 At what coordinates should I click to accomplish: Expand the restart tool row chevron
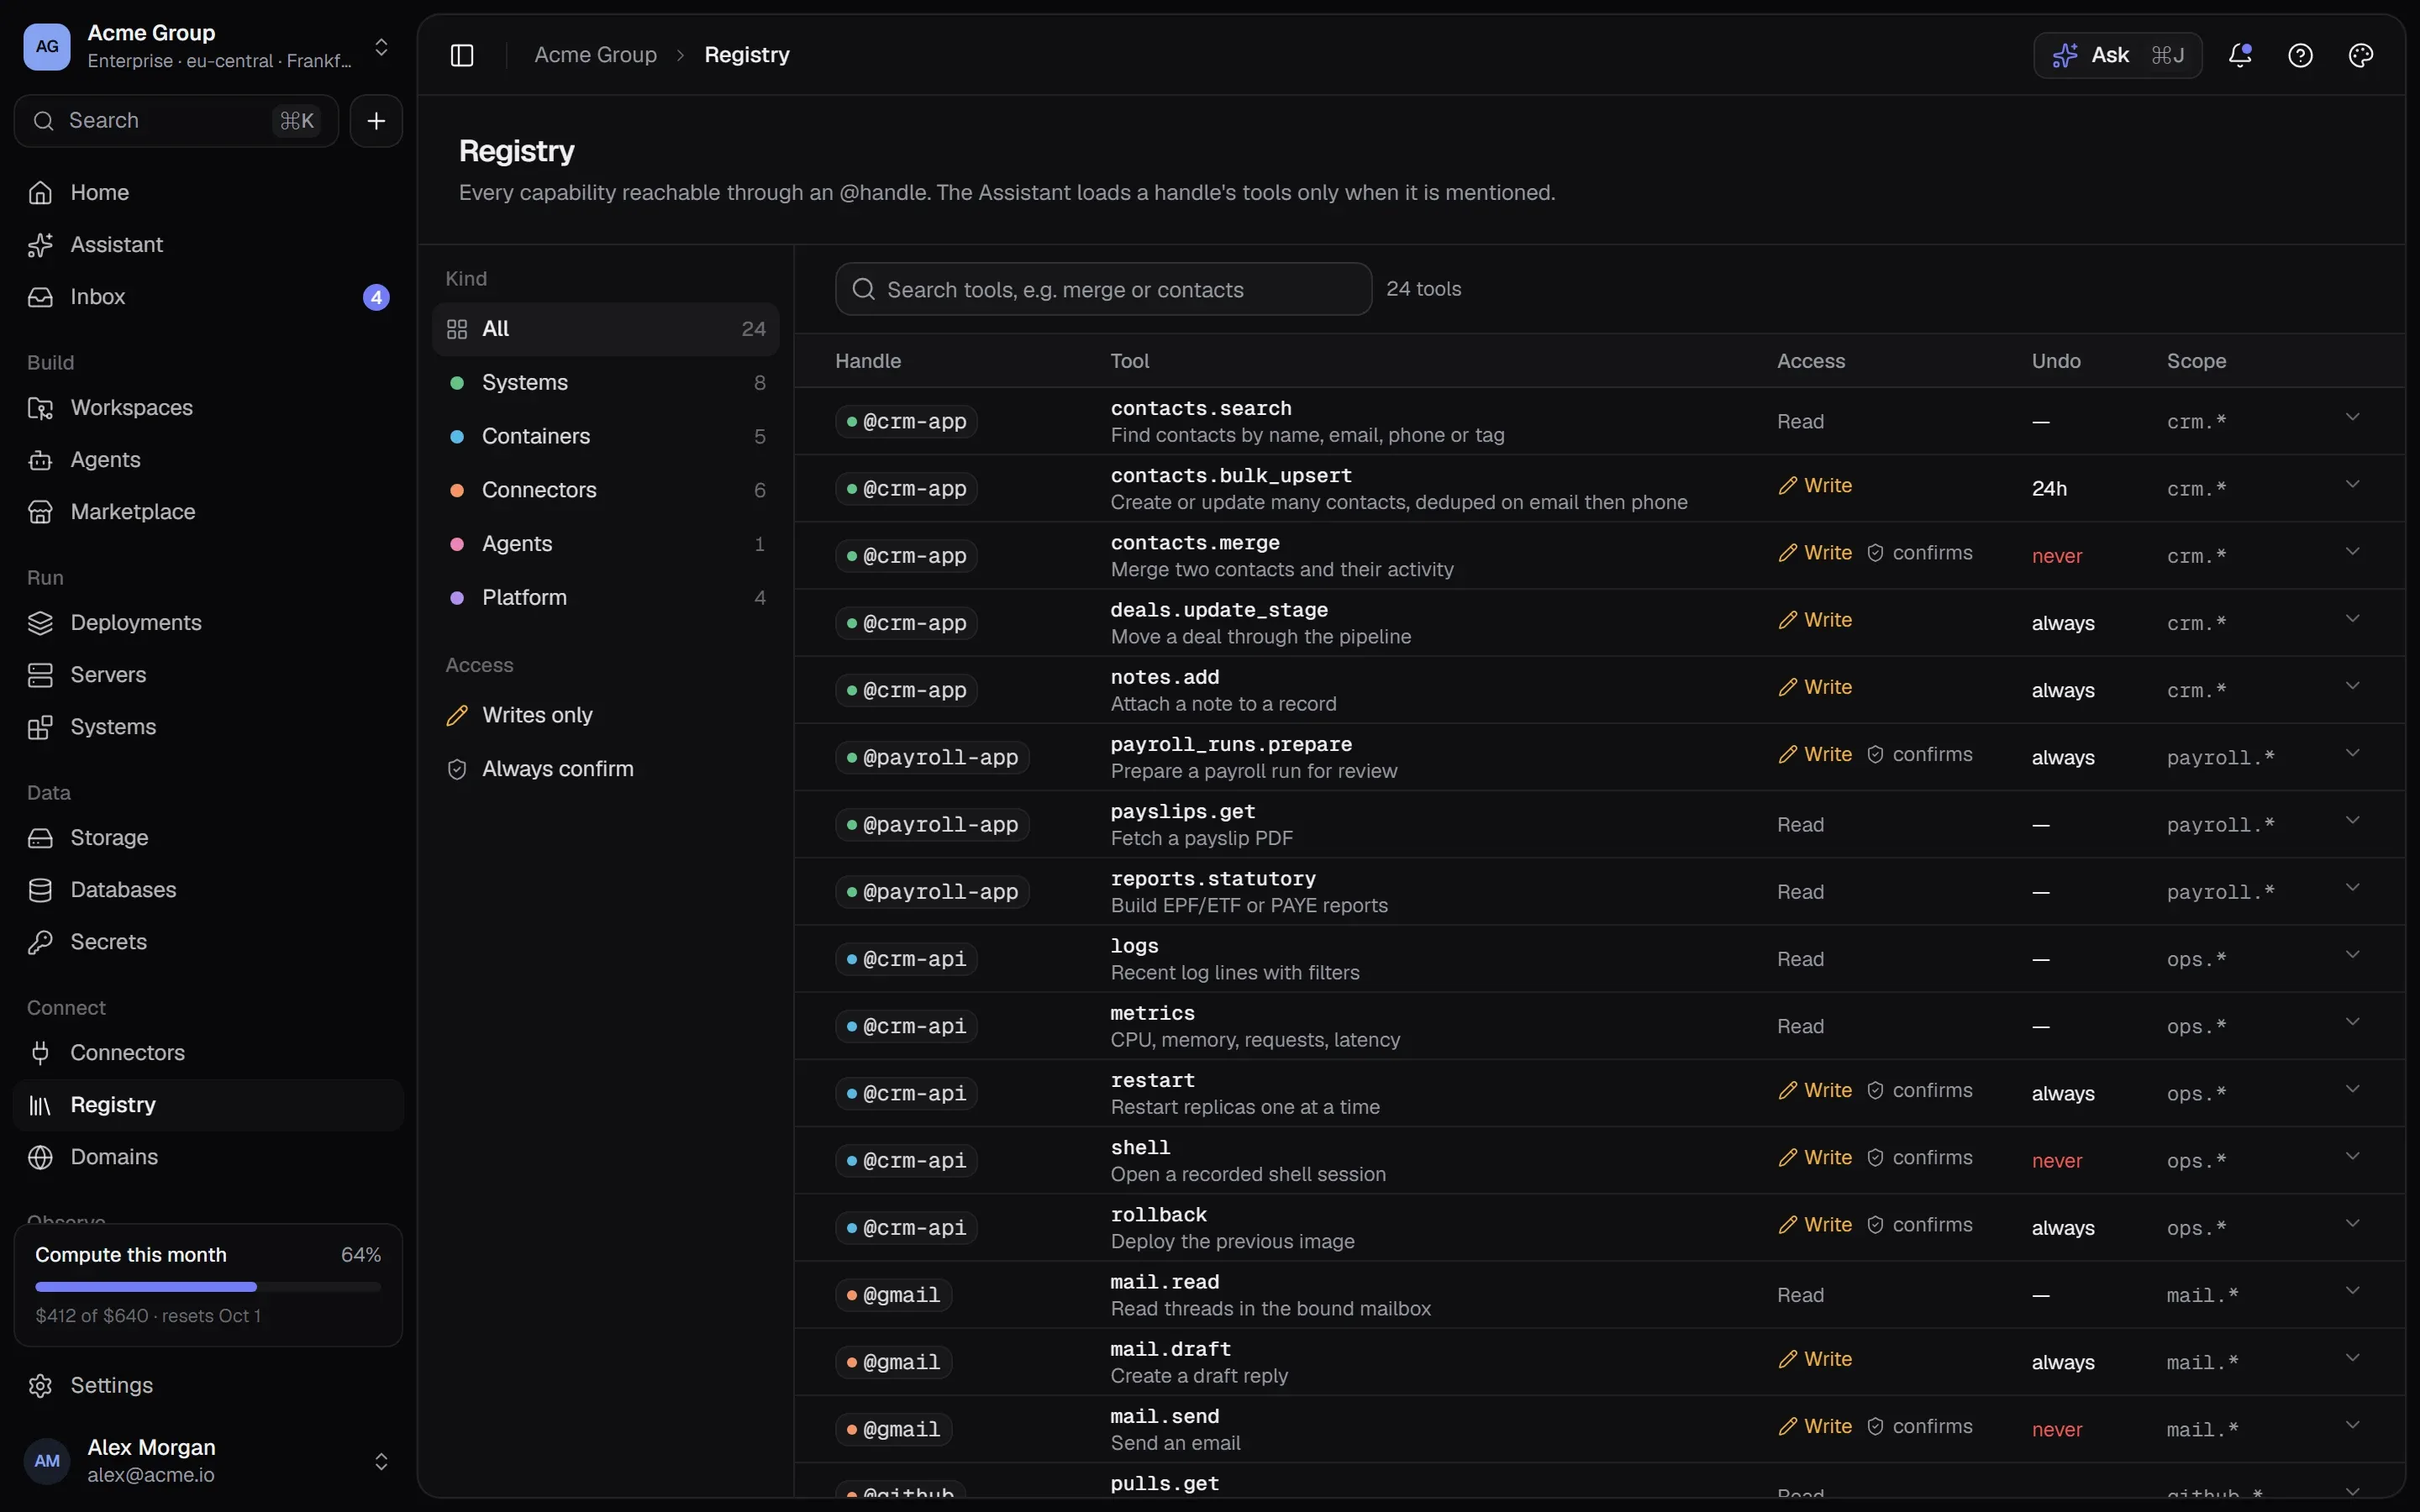[2352, 1089]
